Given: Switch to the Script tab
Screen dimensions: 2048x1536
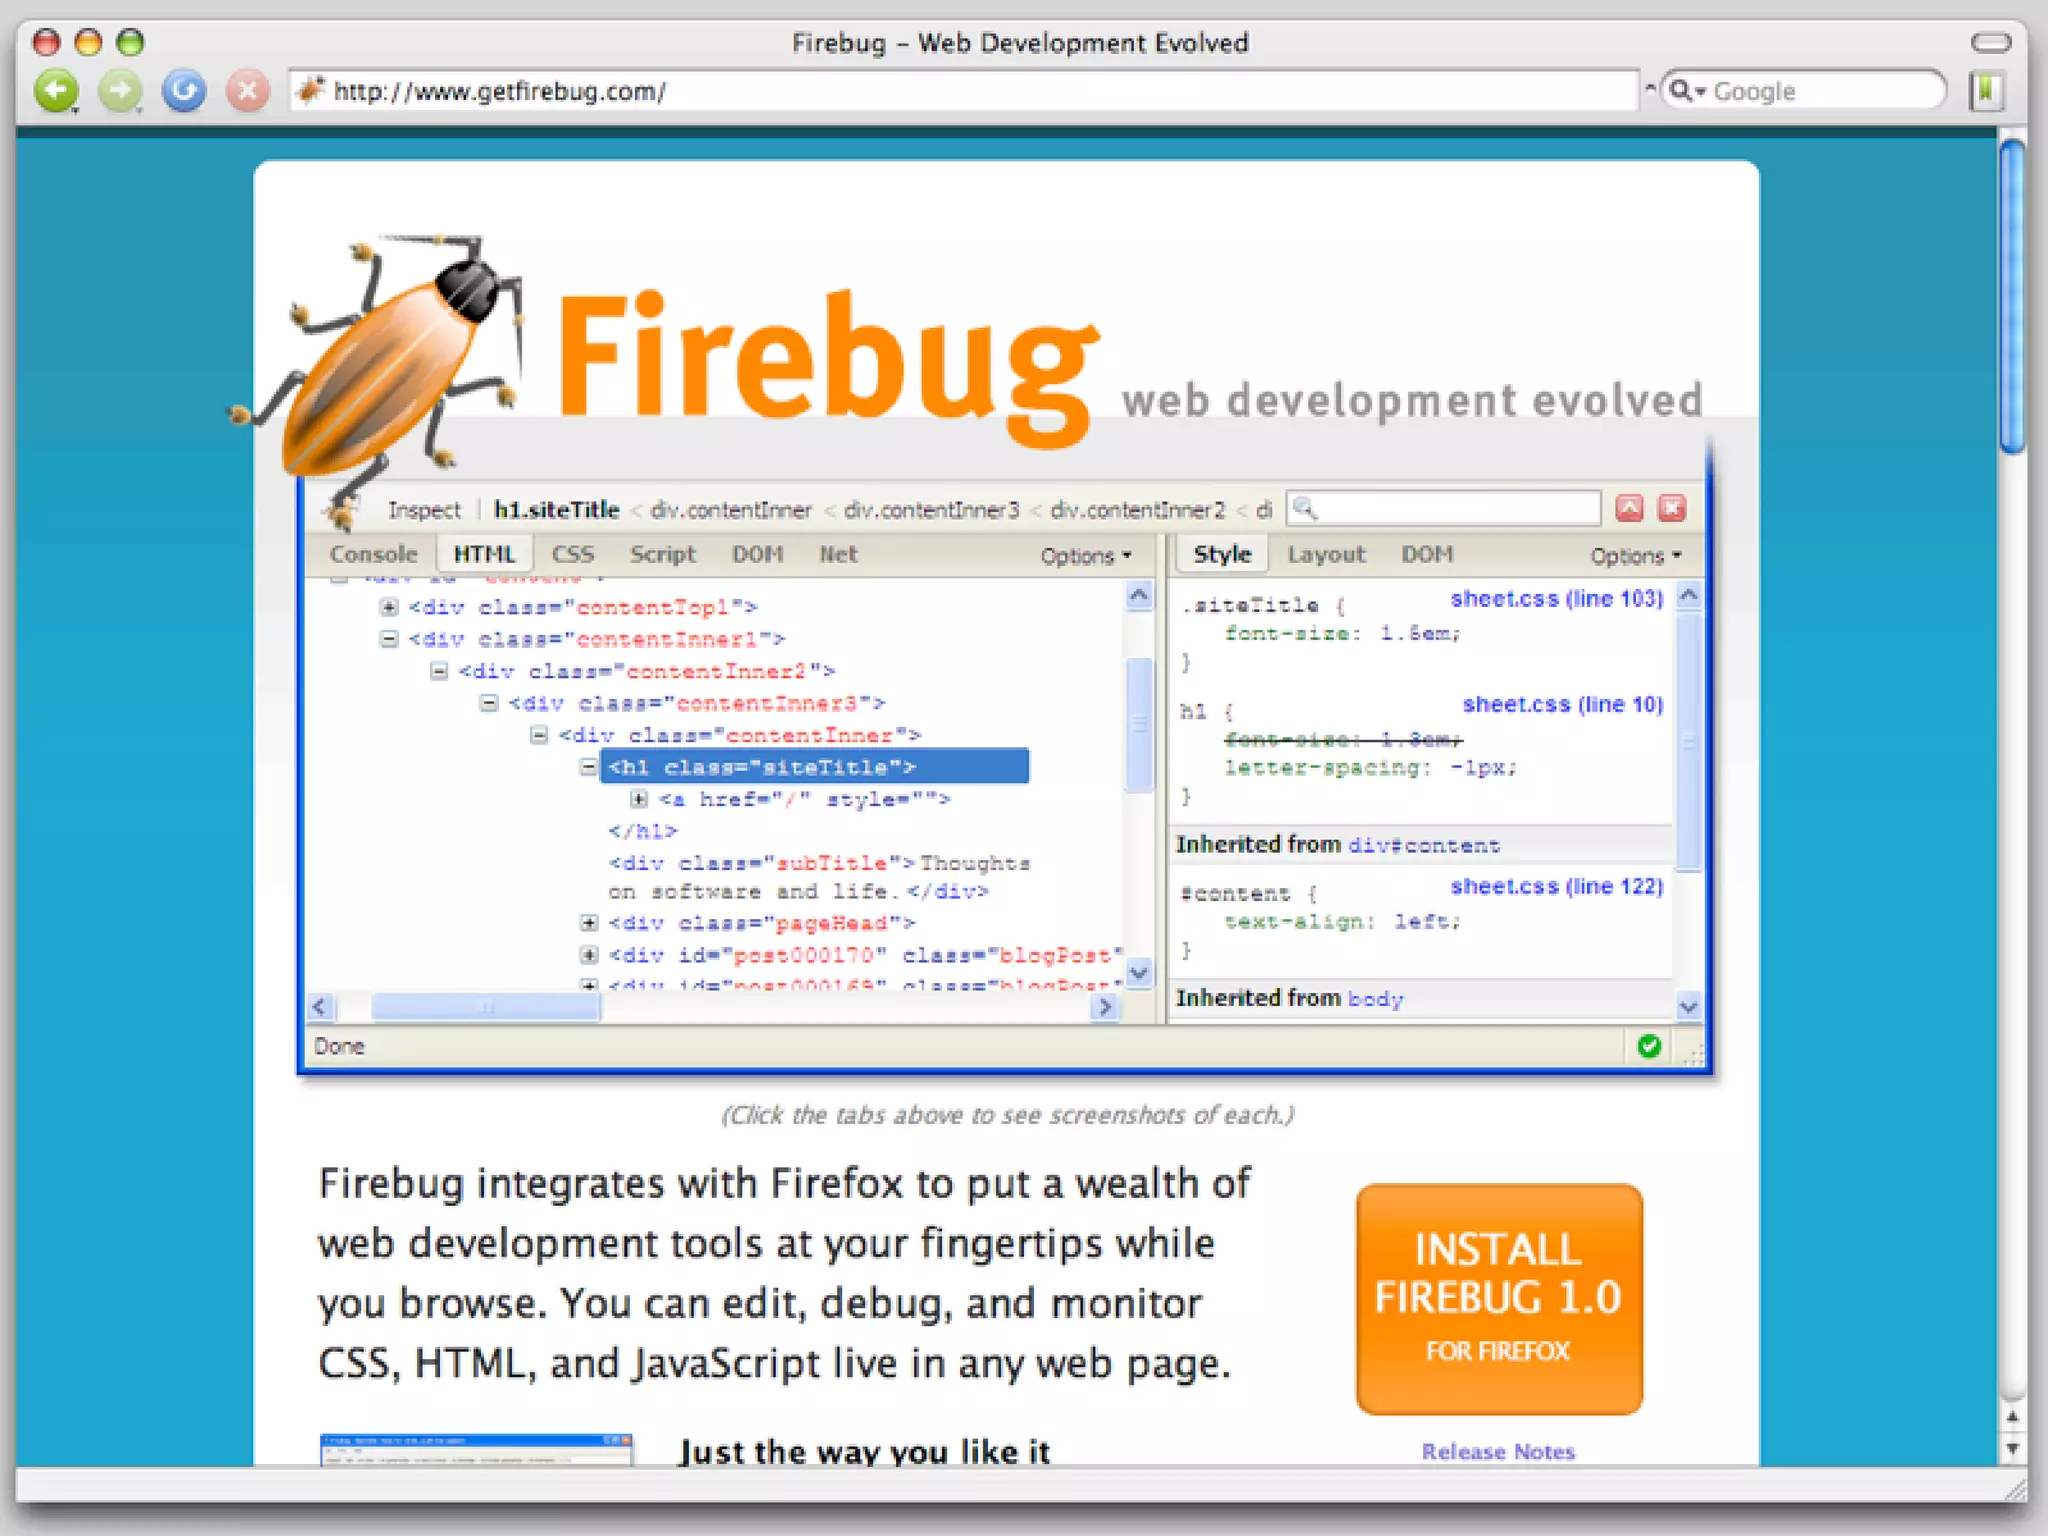Looking at the screenshot, I should [662, 554].
